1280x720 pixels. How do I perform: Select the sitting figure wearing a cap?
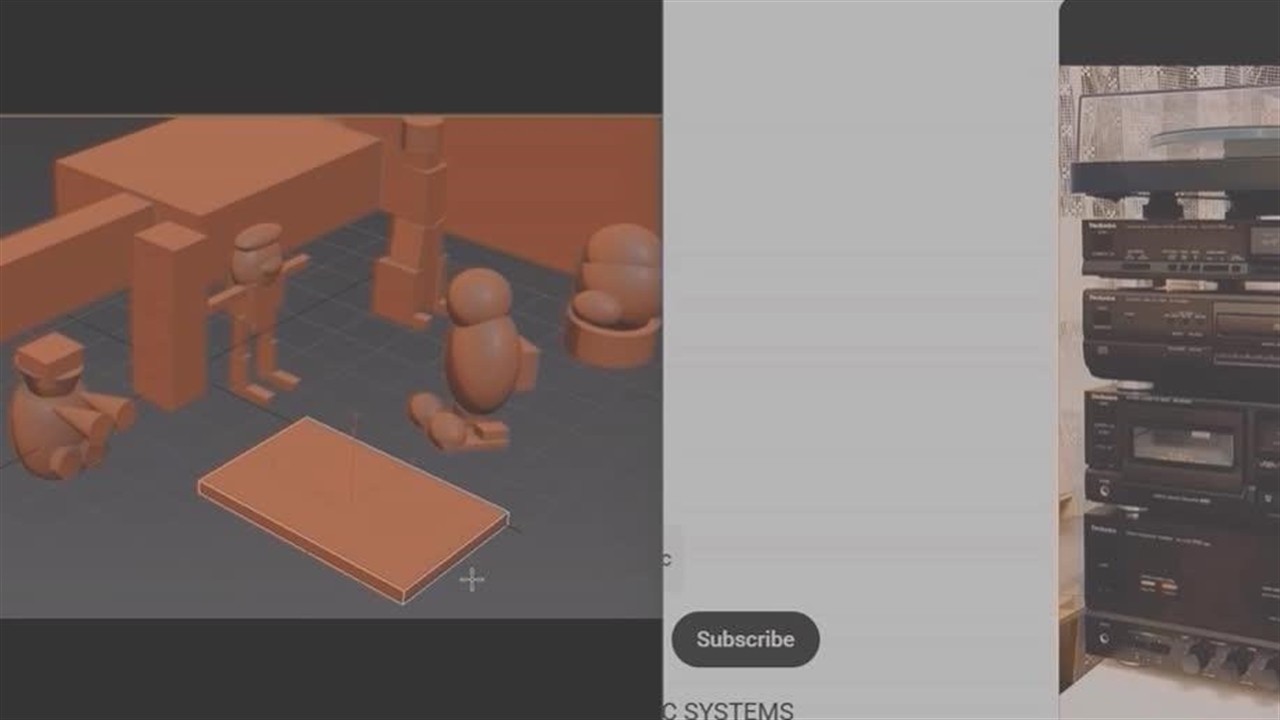coord(60,410)
